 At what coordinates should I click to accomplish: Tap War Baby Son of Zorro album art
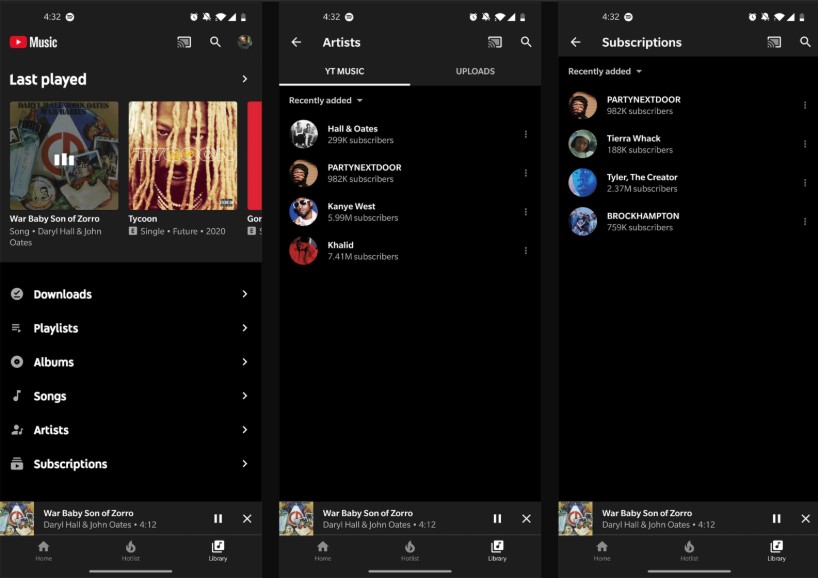pos(64,155)
